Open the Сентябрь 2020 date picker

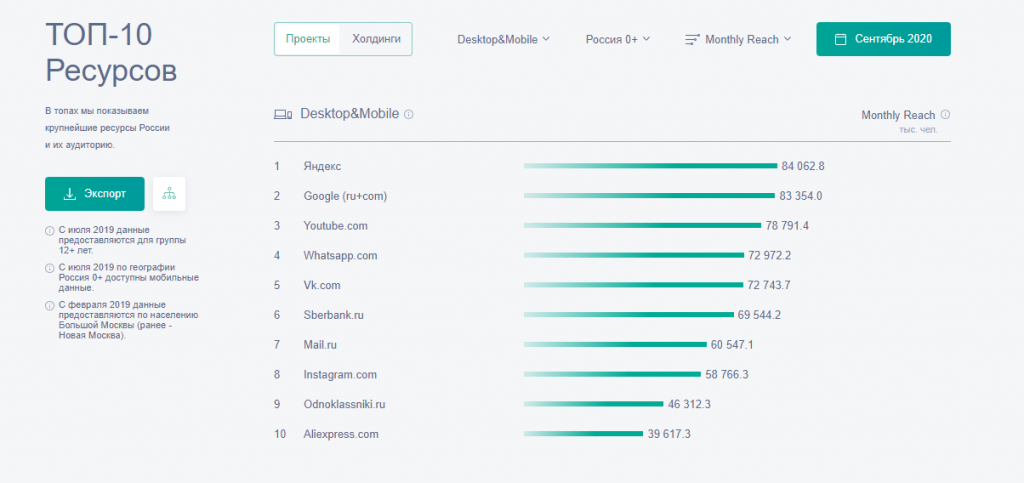(x=883, y=39)
